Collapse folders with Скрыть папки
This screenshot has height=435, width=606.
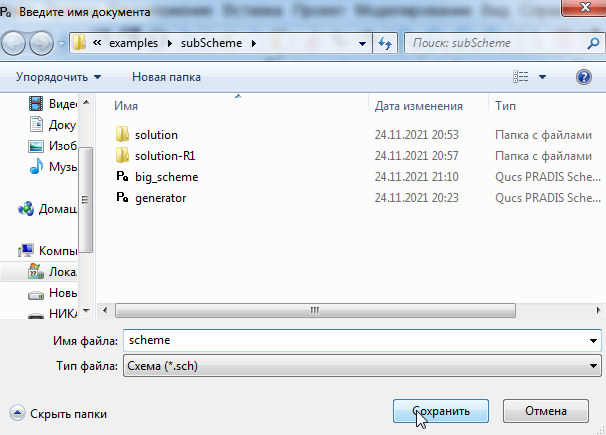click(x=58, y=413)
